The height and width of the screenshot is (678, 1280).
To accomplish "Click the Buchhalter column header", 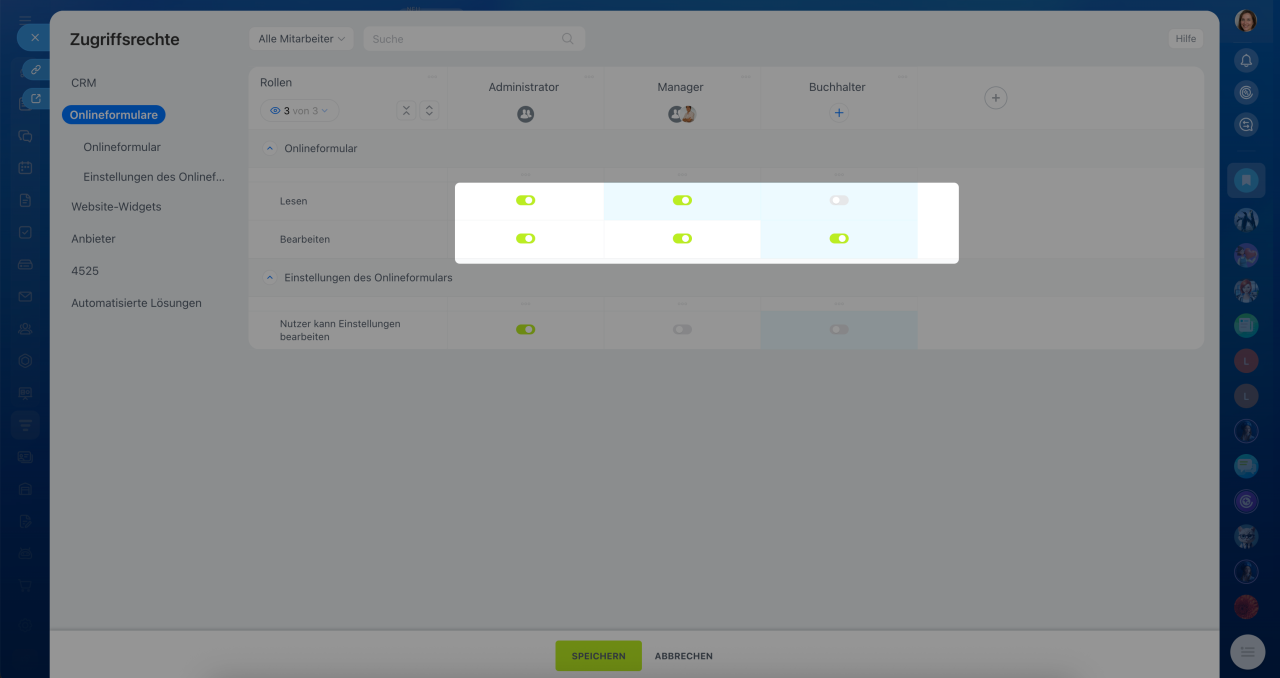I will 837,87.
